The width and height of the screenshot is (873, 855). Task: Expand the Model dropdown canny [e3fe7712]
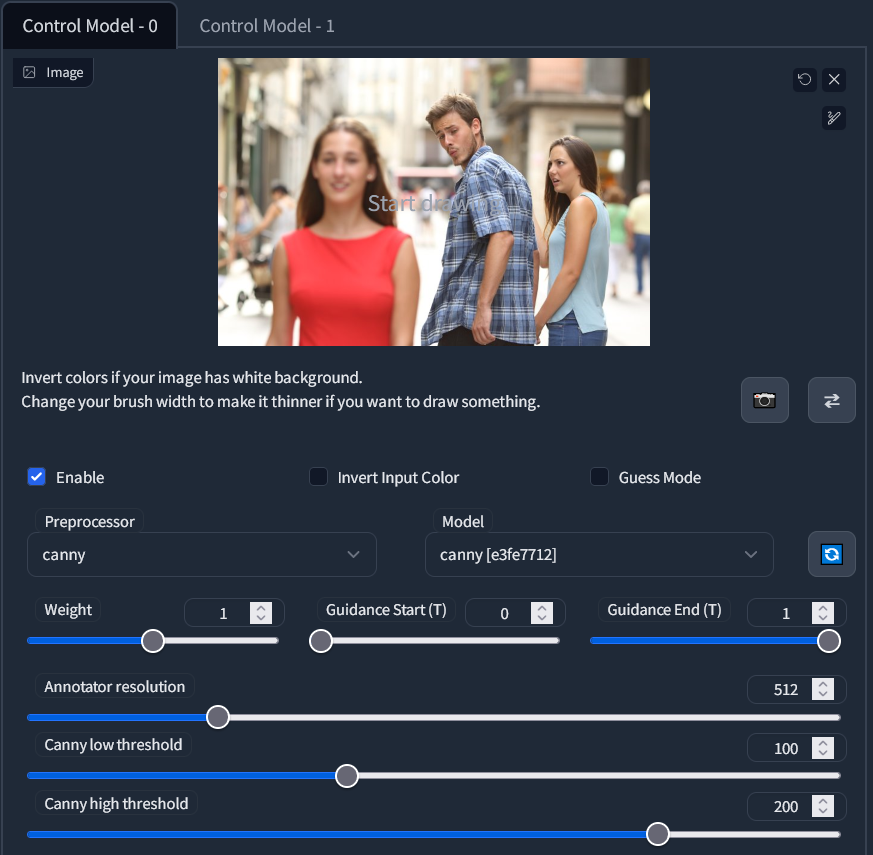coord(598,554)
